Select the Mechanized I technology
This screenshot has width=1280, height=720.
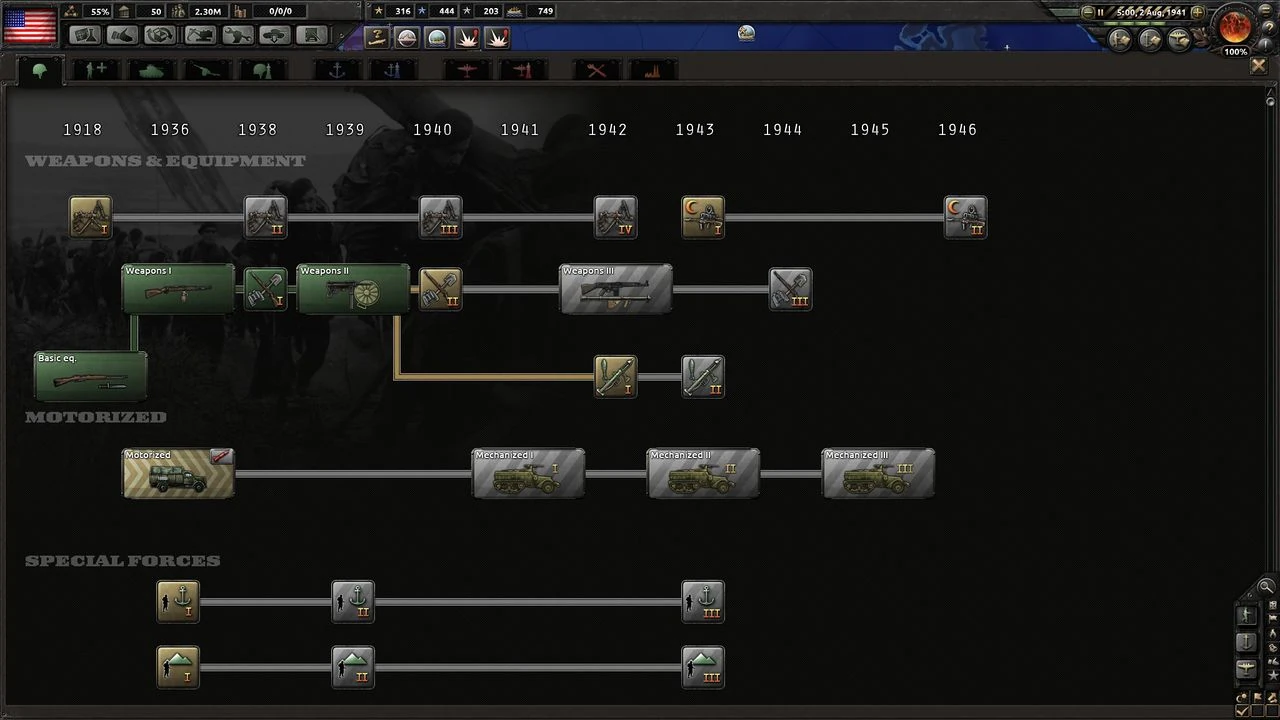pos(528,473)
